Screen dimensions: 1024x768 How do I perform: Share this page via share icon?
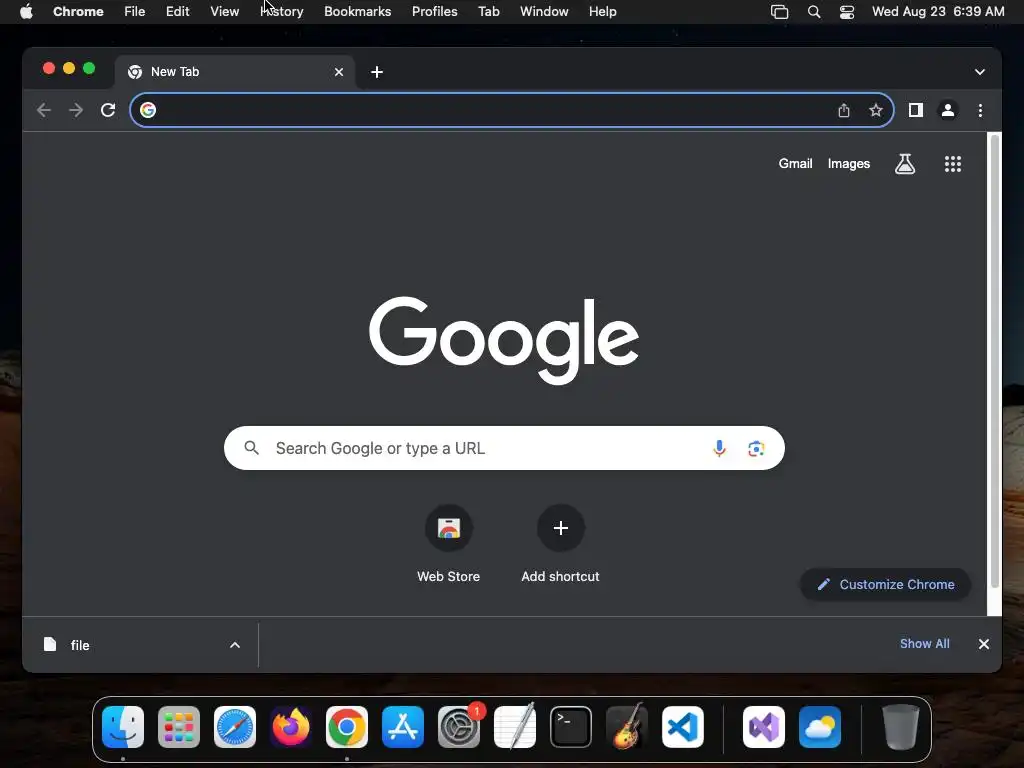click(844, 110)
